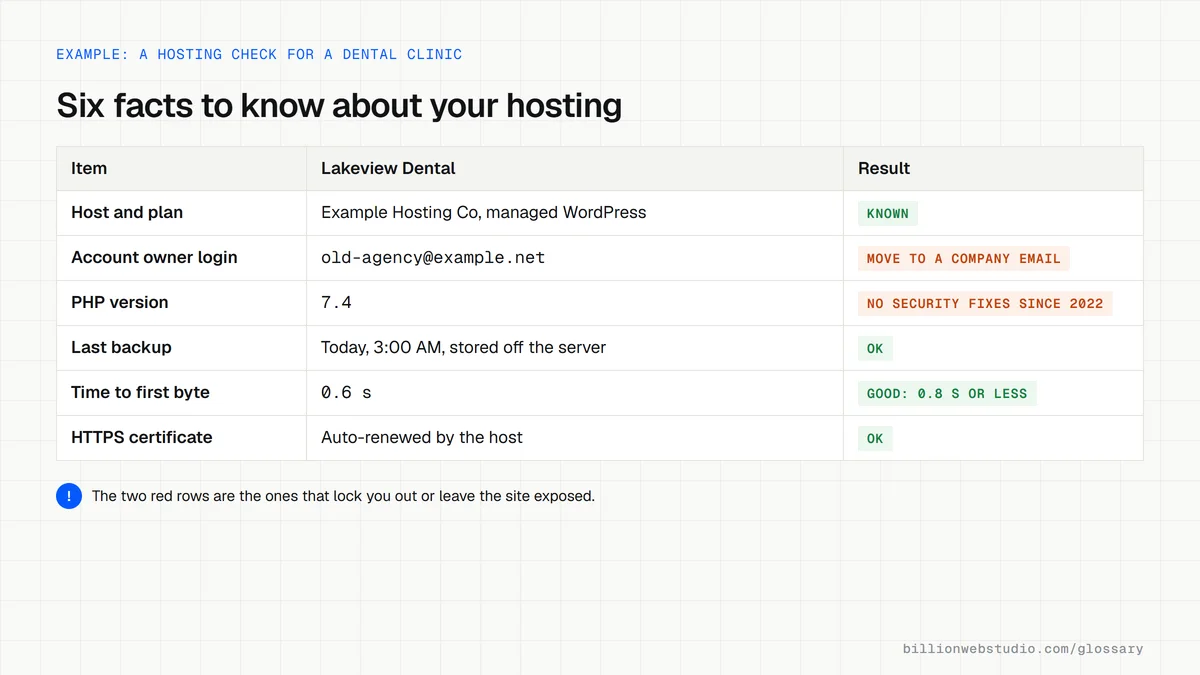The width and height of the screenshot is (1200, 675).
Task: Click the 'PHP version' row label
Action: 120,302
